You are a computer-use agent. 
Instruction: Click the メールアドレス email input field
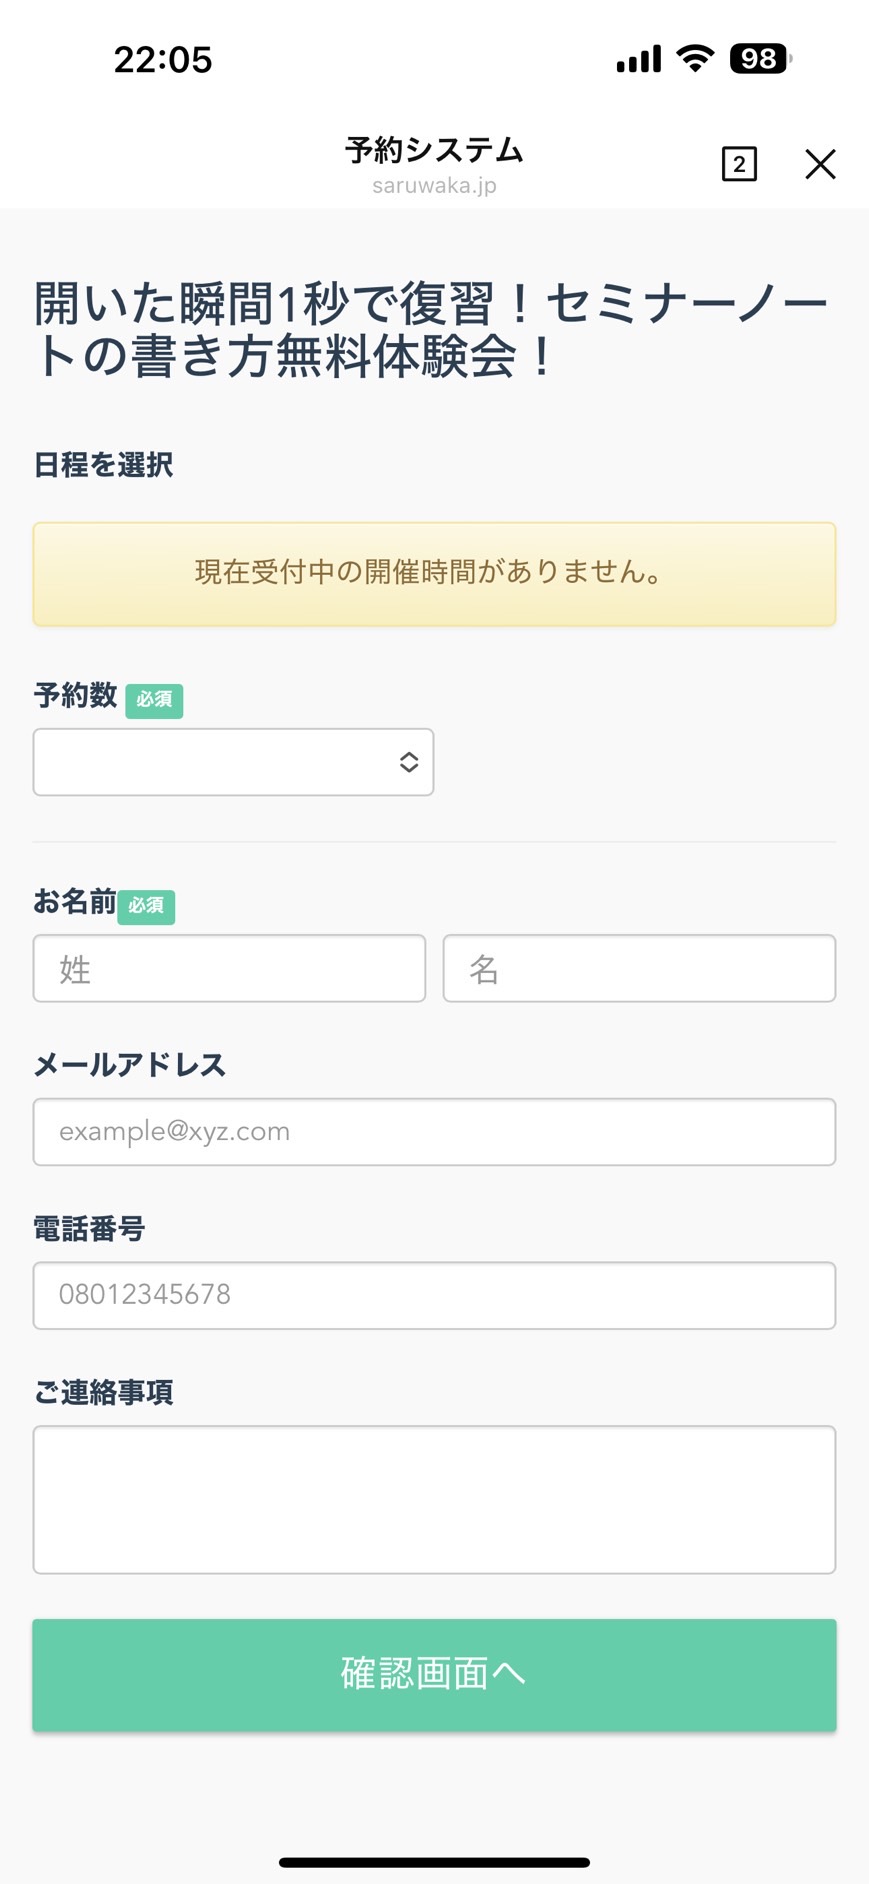pos(434,1132)
